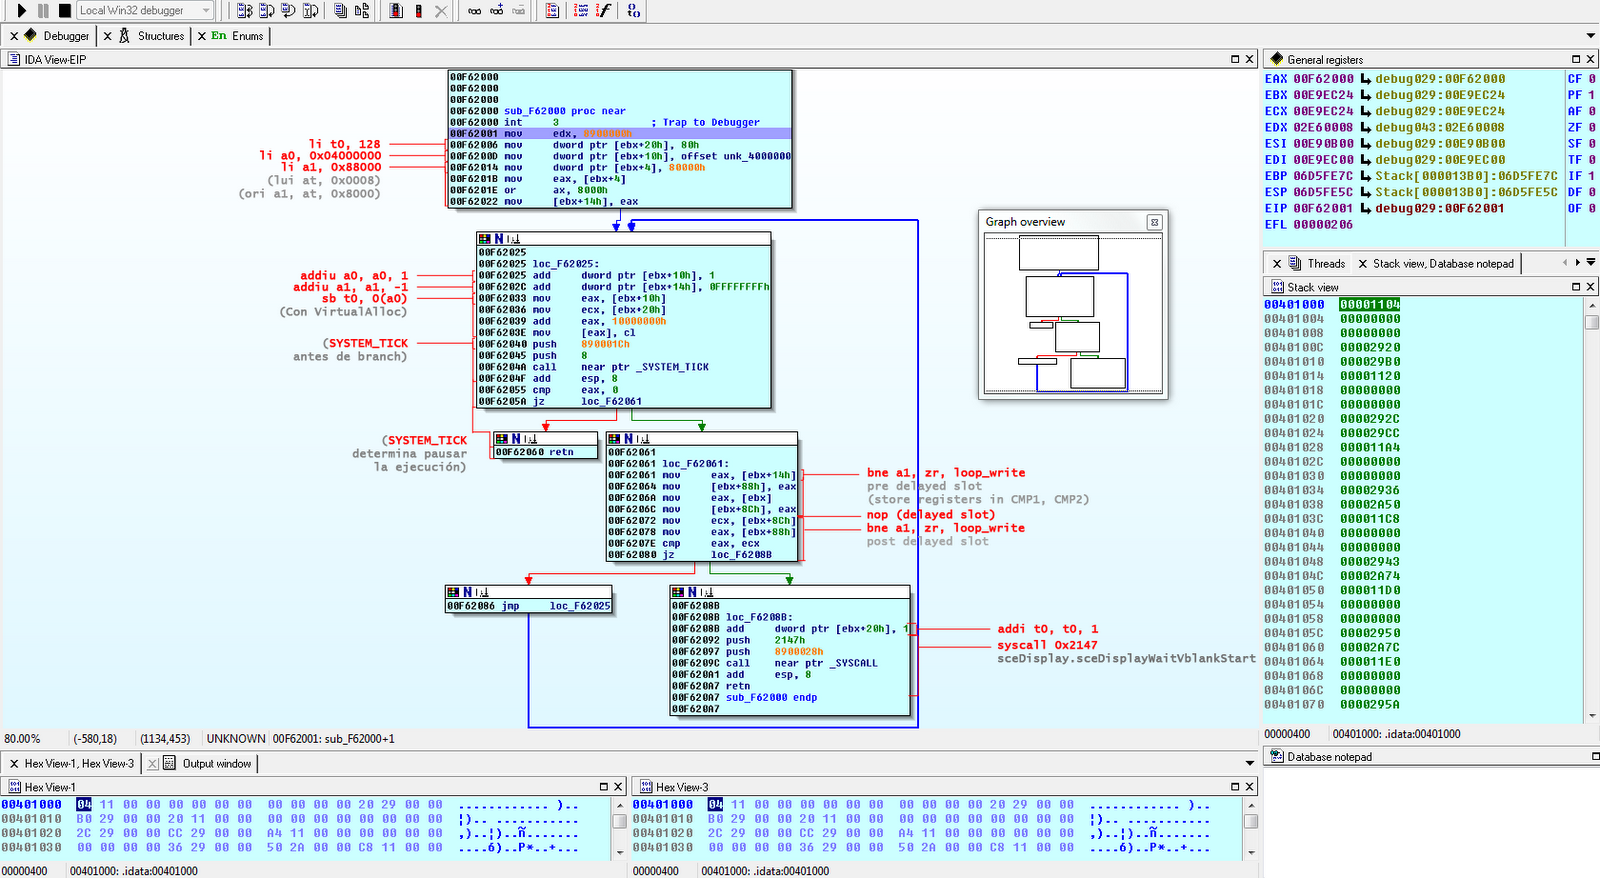Click the add watch glasses-plus icon
The image size is (1600, 878).
(x=496, y=11)
